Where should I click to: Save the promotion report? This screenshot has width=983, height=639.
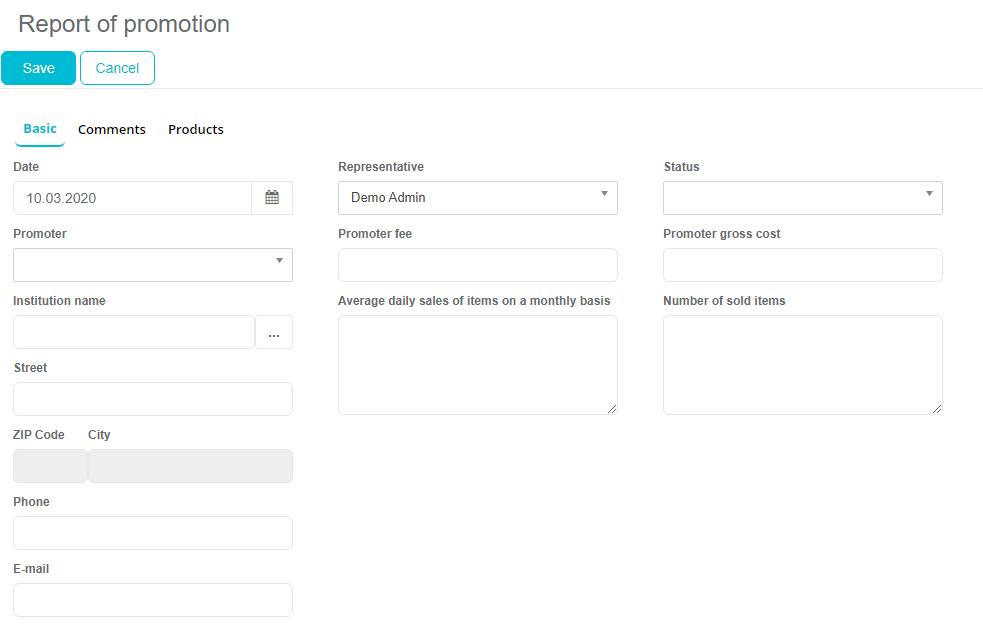38,68
